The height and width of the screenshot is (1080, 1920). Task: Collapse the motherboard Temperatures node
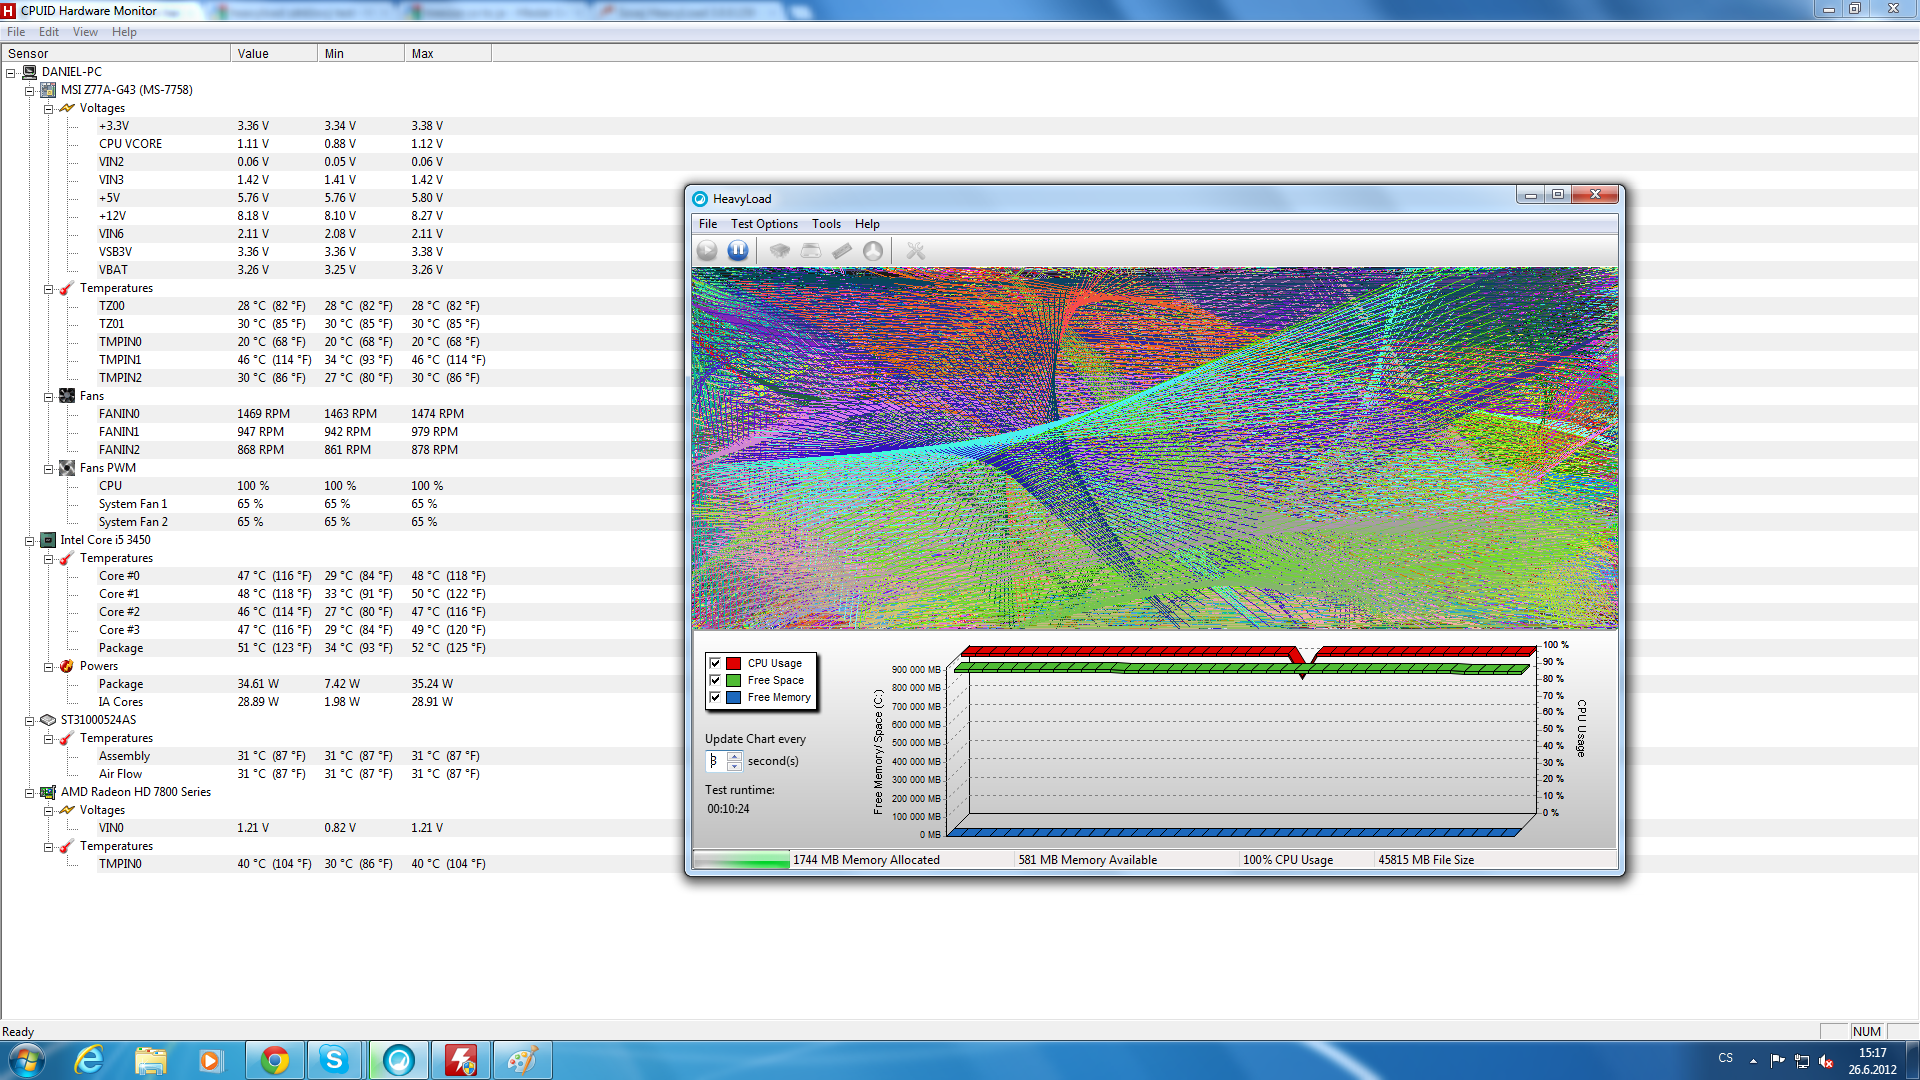(48, 289)
